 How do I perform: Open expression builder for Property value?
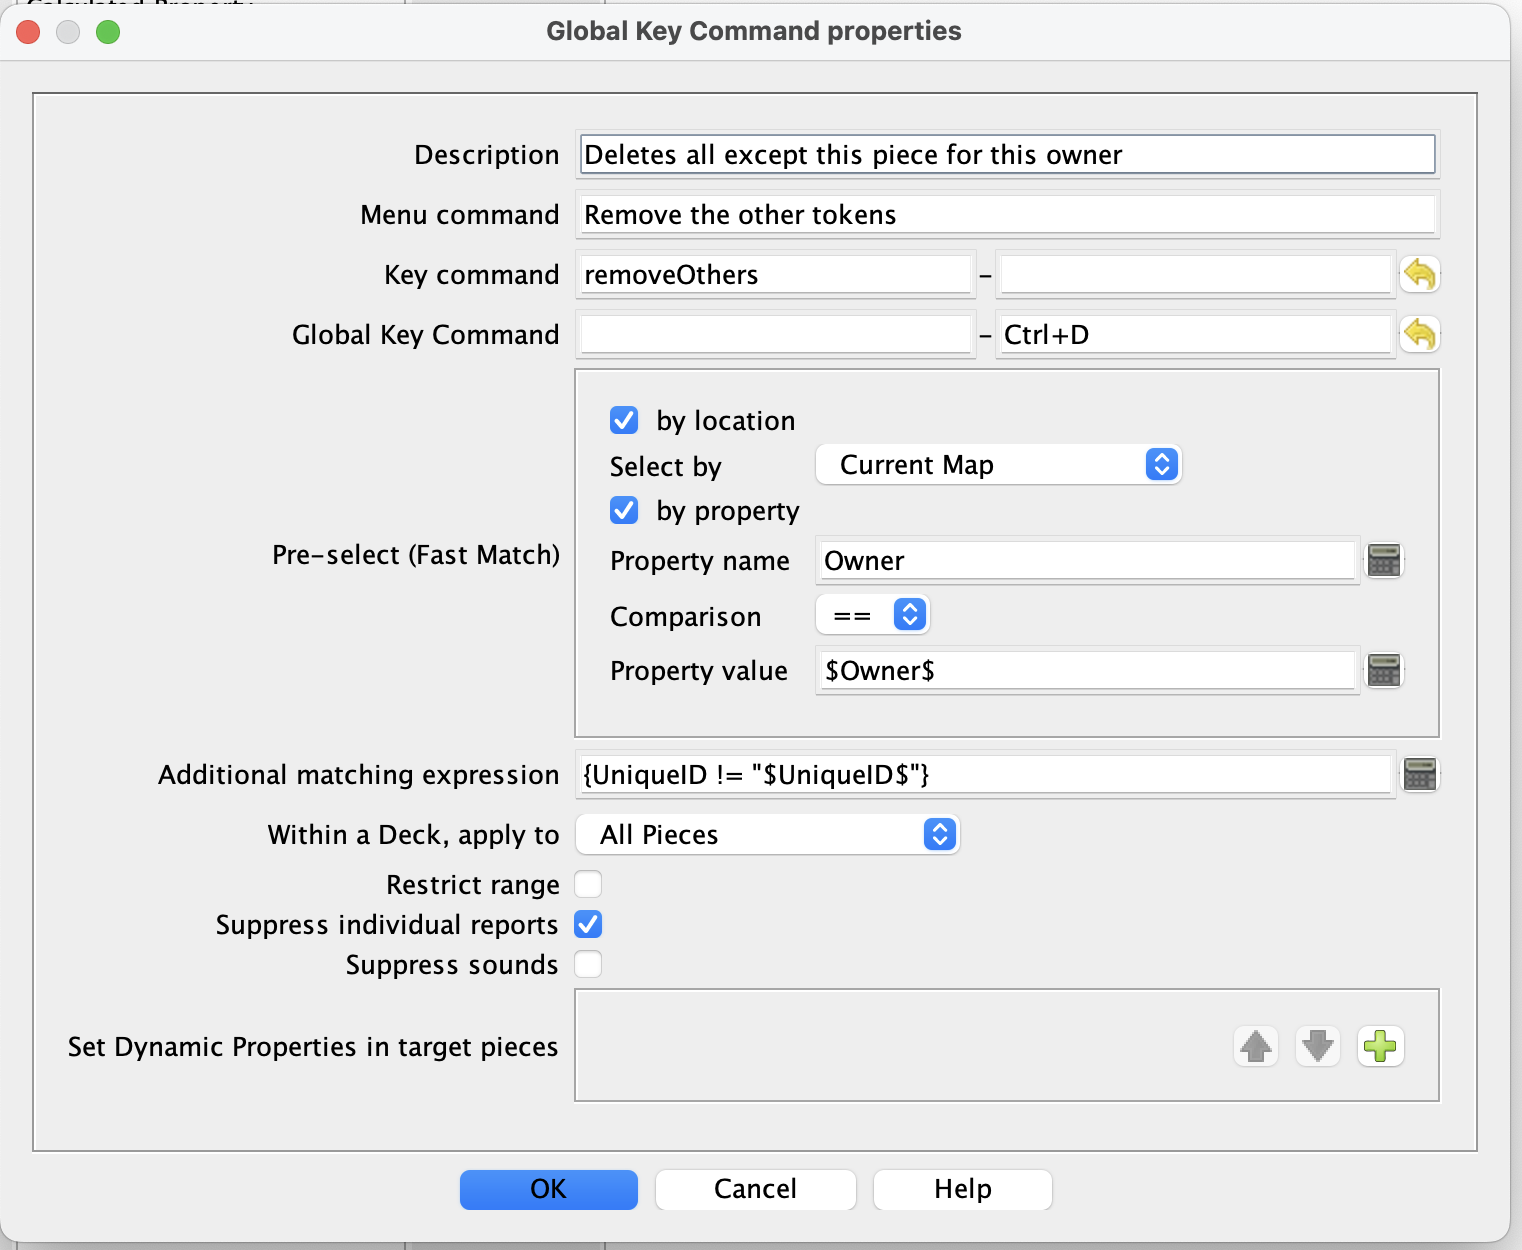coord(1384,671)
